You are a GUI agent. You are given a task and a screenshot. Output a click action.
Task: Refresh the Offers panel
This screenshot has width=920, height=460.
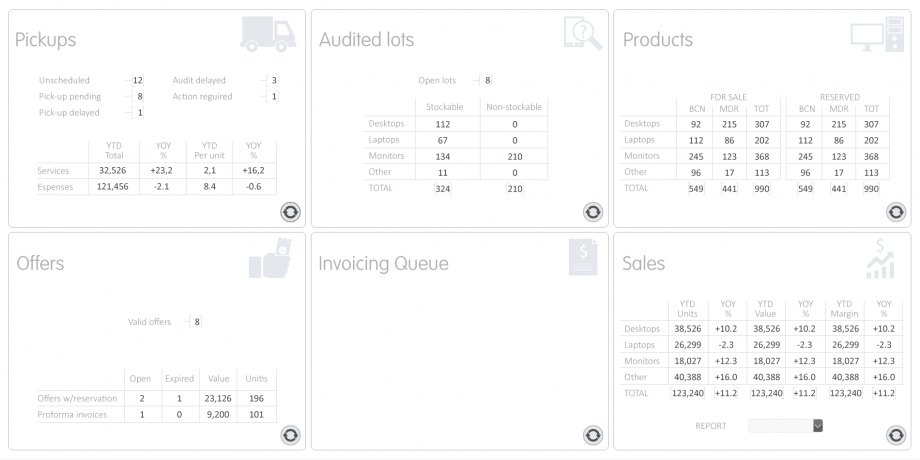click(290, 435)
